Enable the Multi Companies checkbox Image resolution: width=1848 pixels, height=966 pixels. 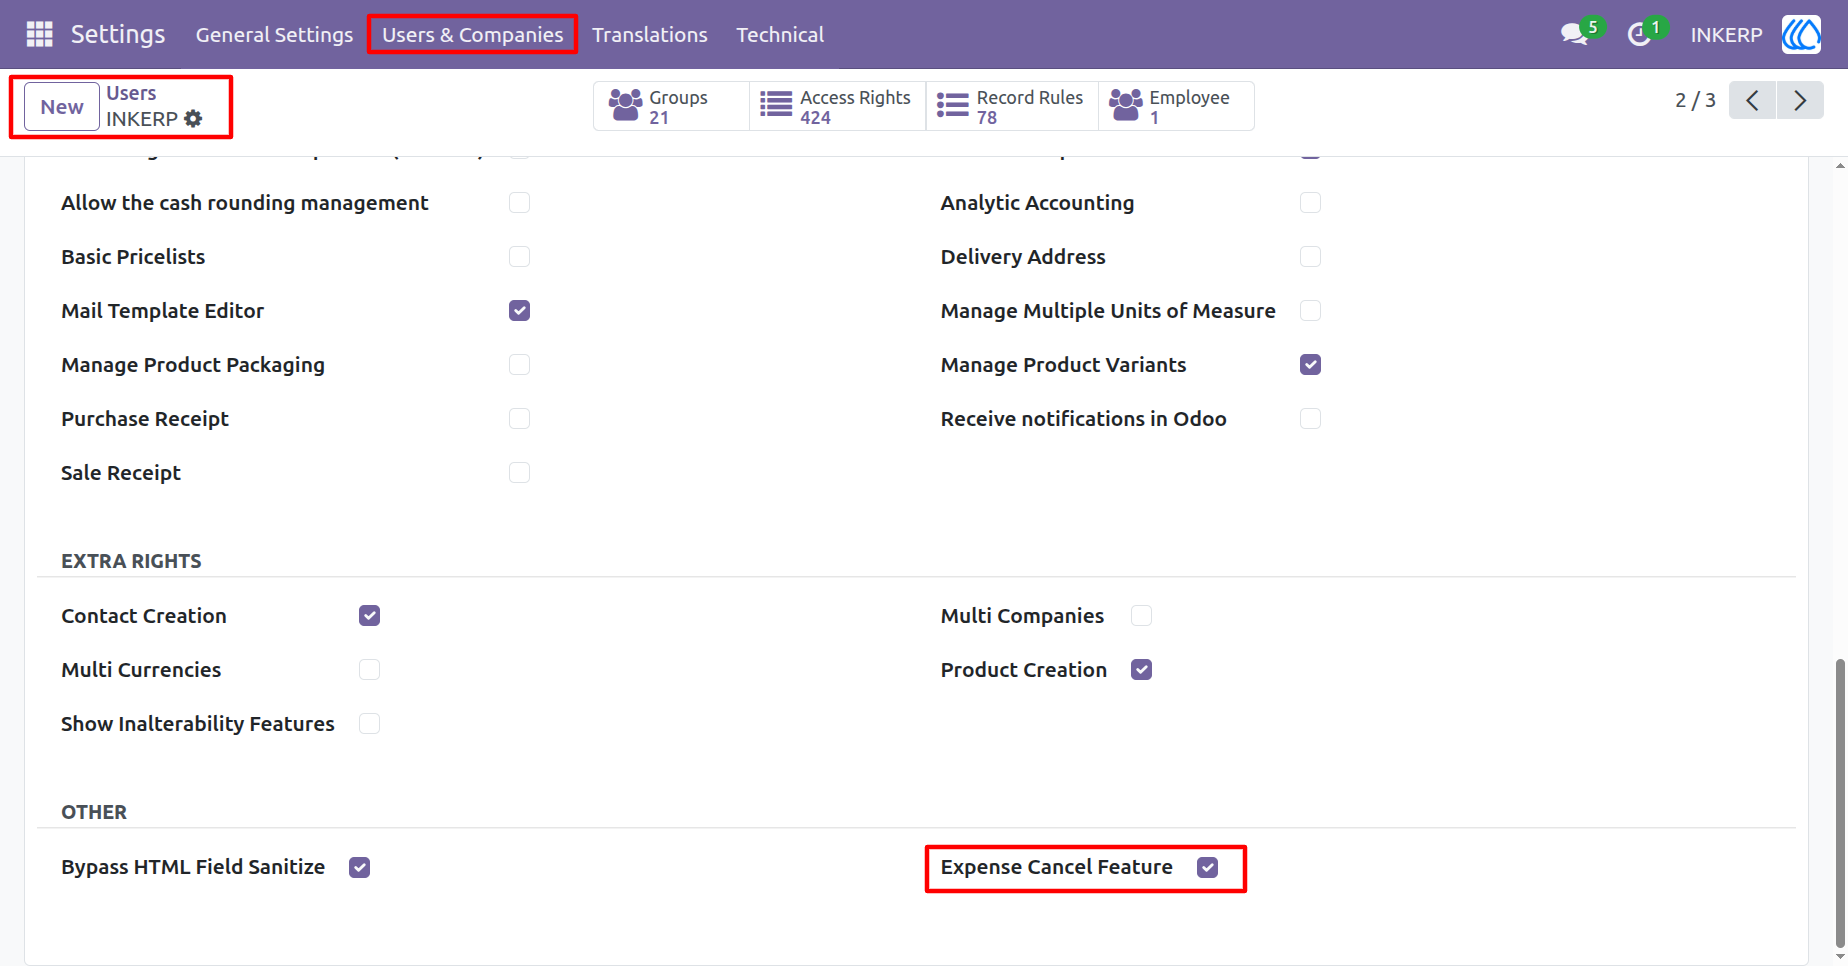coord(1141,616)
